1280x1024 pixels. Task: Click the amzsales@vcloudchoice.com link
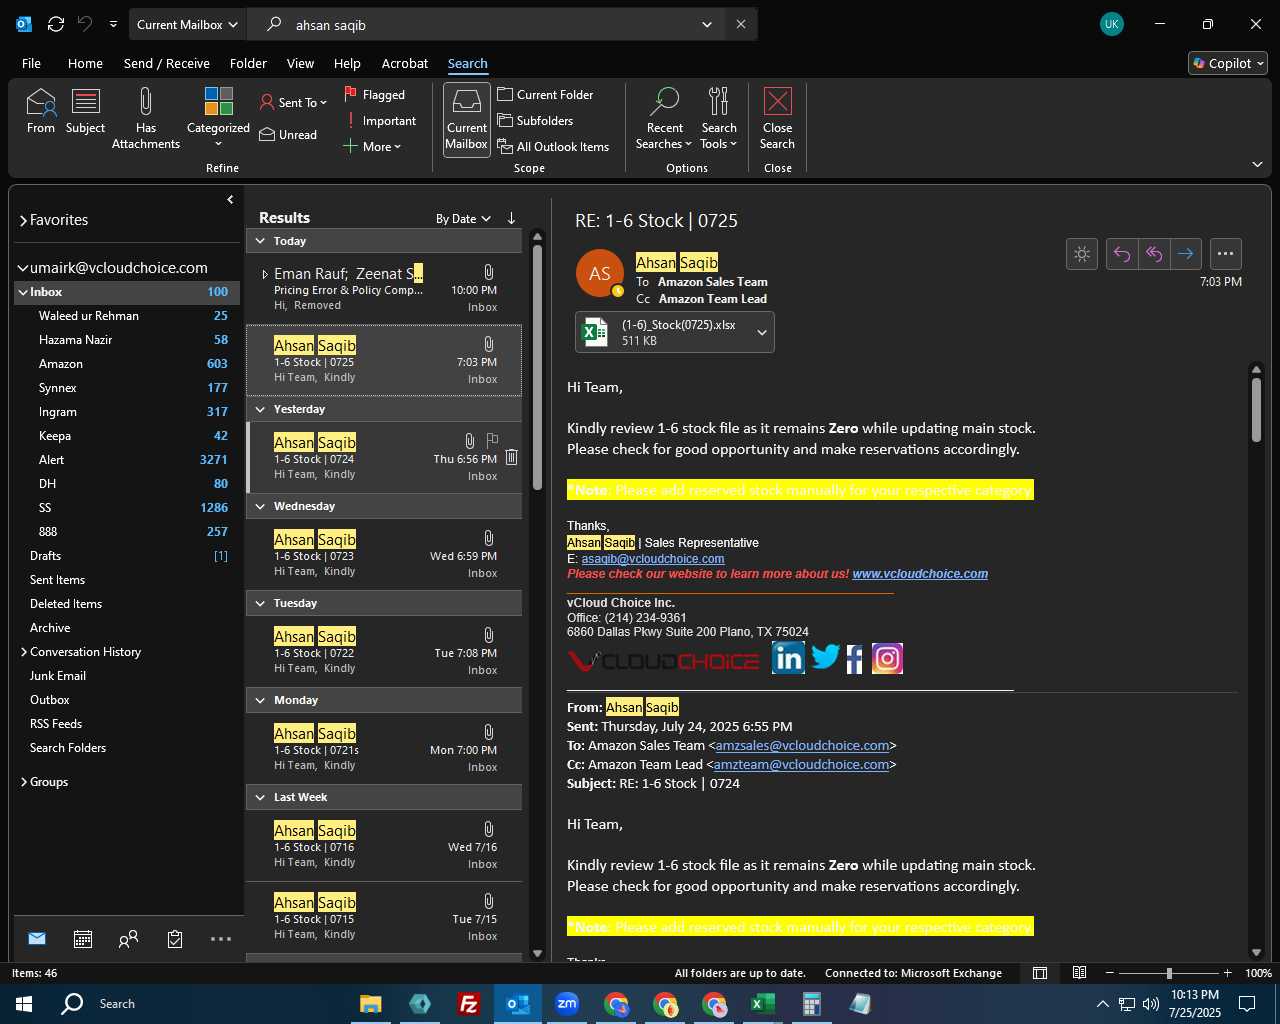pos(802,746)
